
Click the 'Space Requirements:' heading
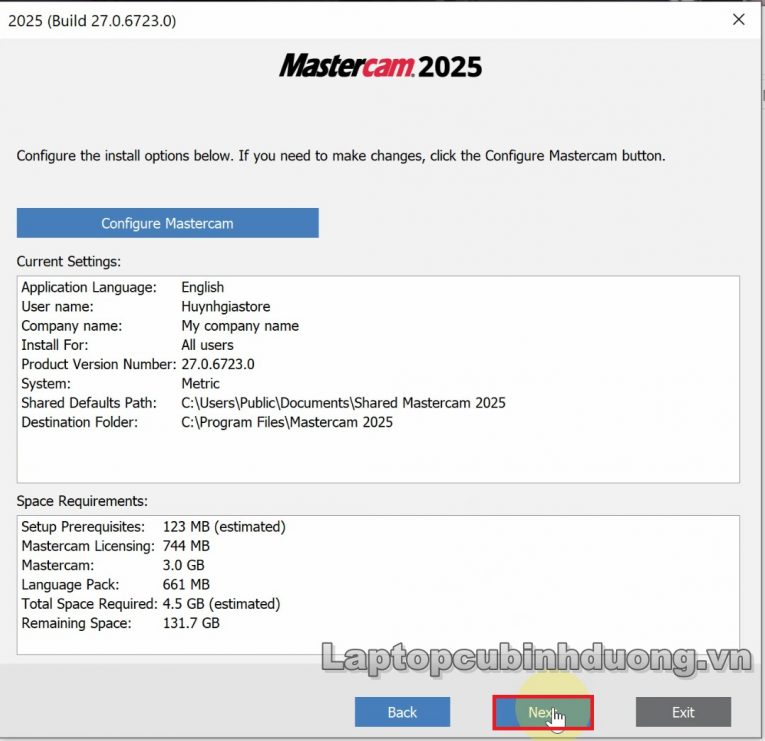tap(82, 501)
